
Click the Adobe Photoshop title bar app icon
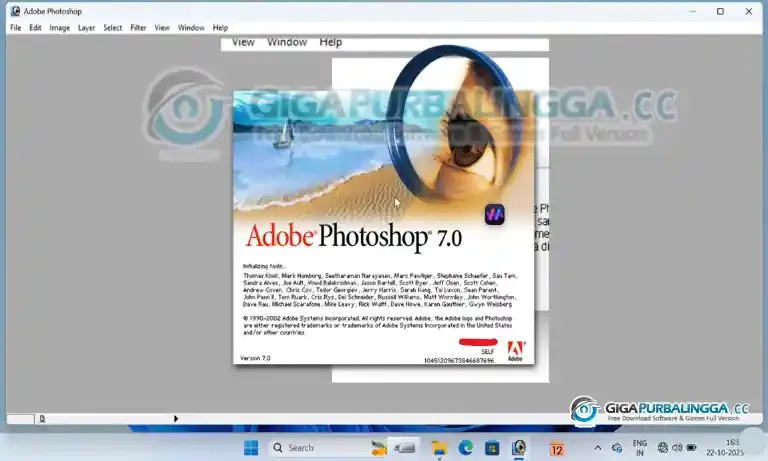click(16, 11)
